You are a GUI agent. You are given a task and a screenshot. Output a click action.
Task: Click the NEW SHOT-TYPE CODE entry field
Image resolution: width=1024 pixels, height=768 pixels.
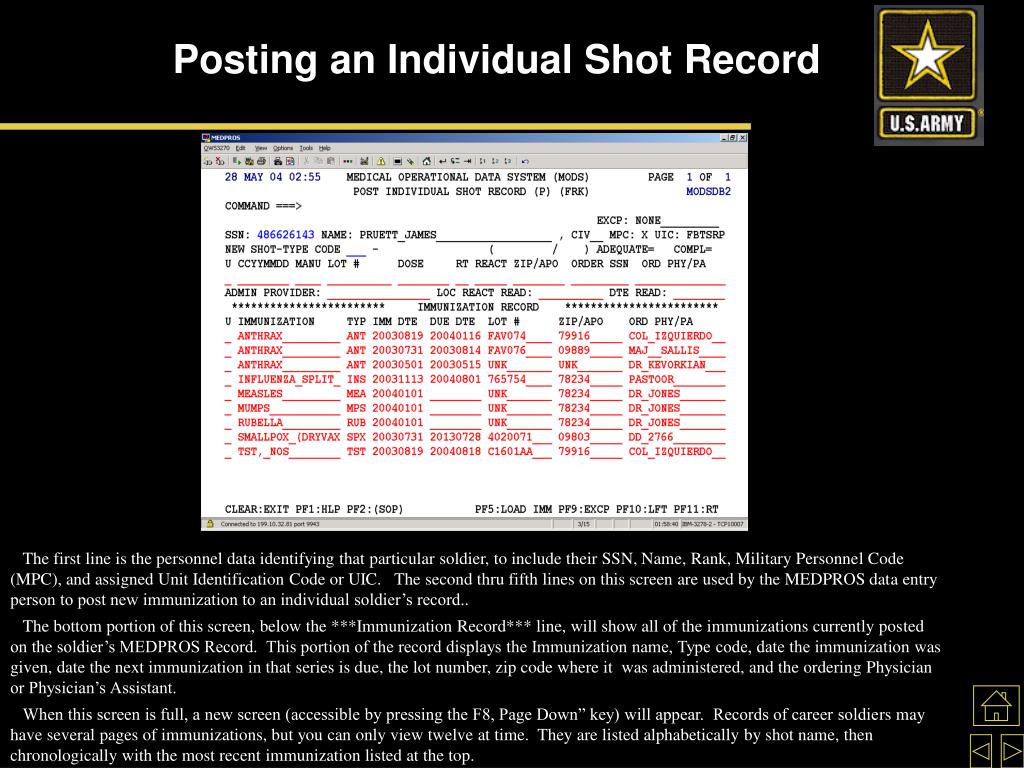tap(356, 250)
